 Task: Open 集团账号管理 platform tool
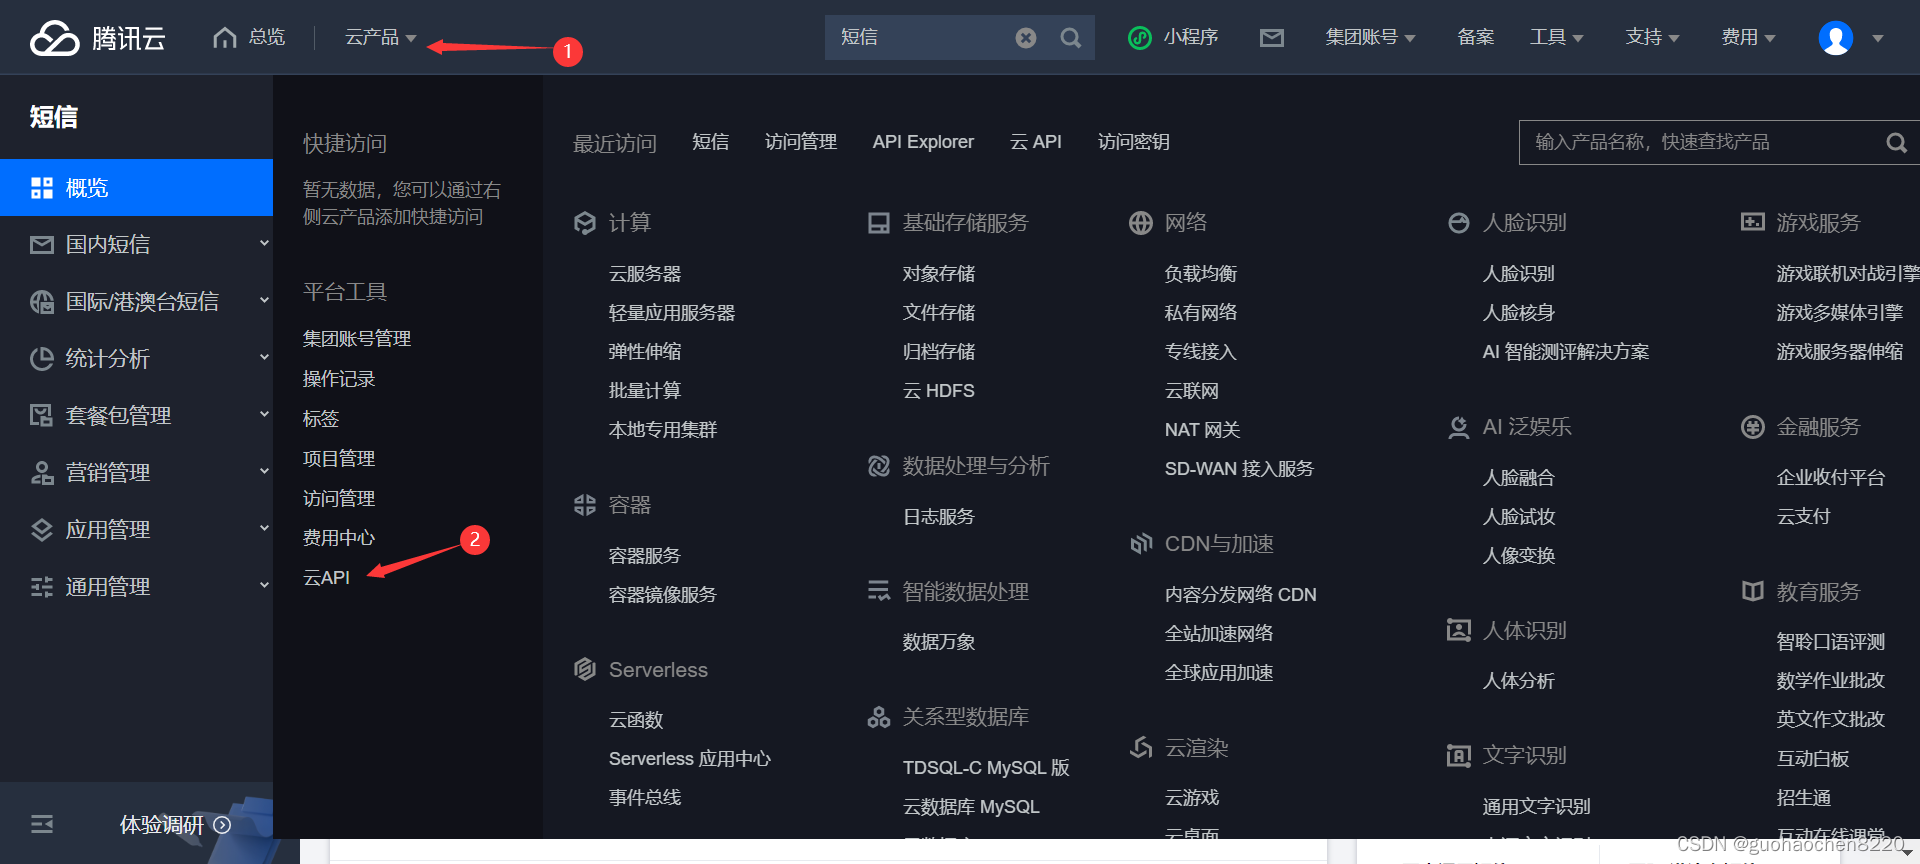tap(357, 339)
